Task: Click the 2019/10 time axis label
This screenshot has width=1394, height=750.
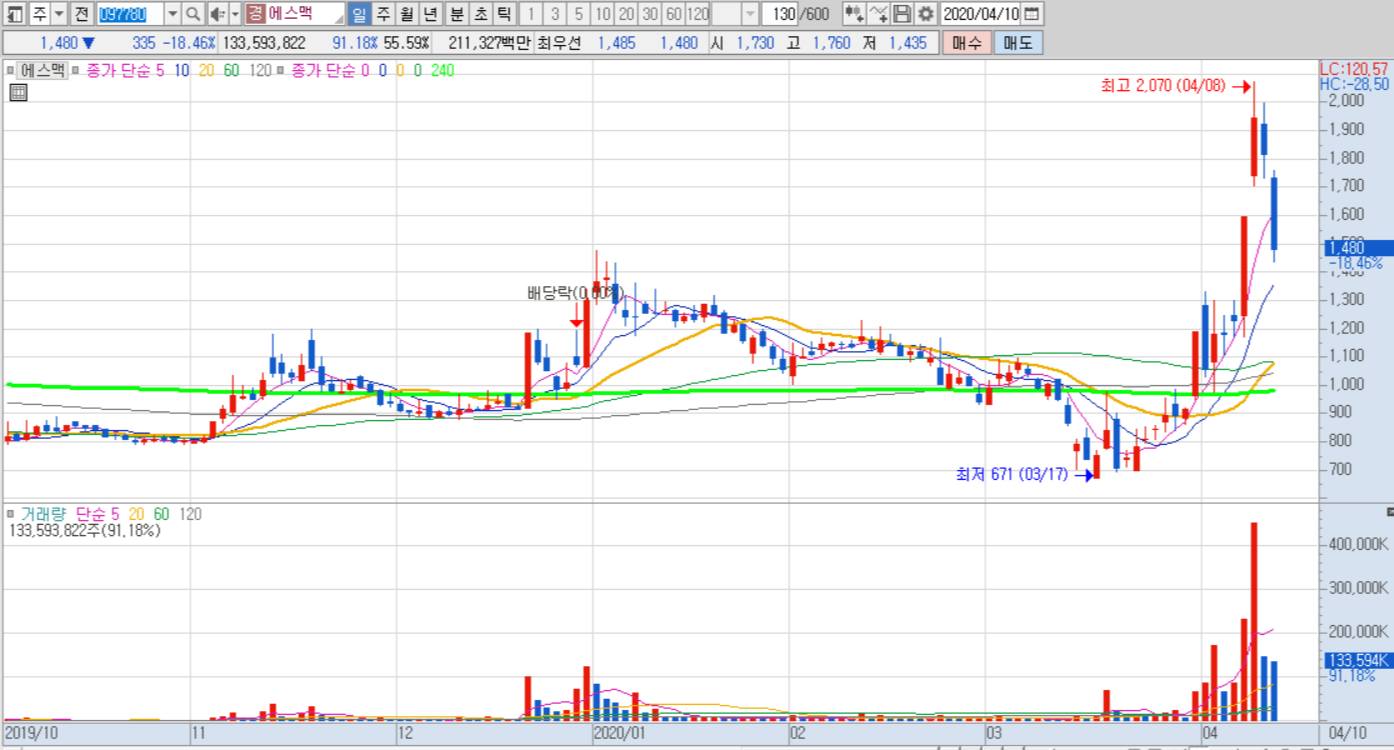Action: point(32,734)
